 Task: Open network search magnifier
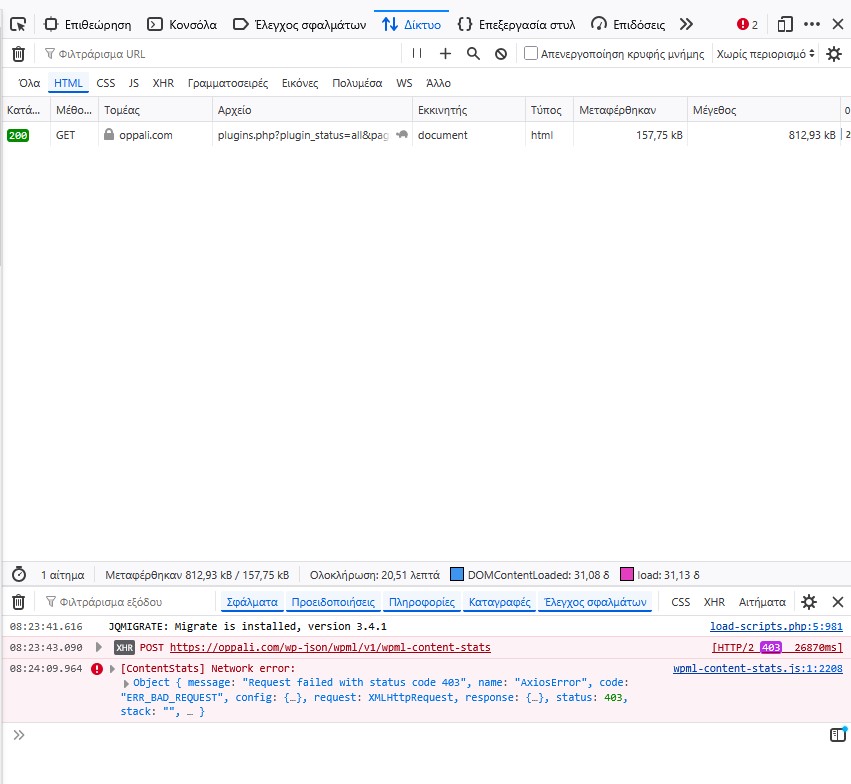point(473,54)
